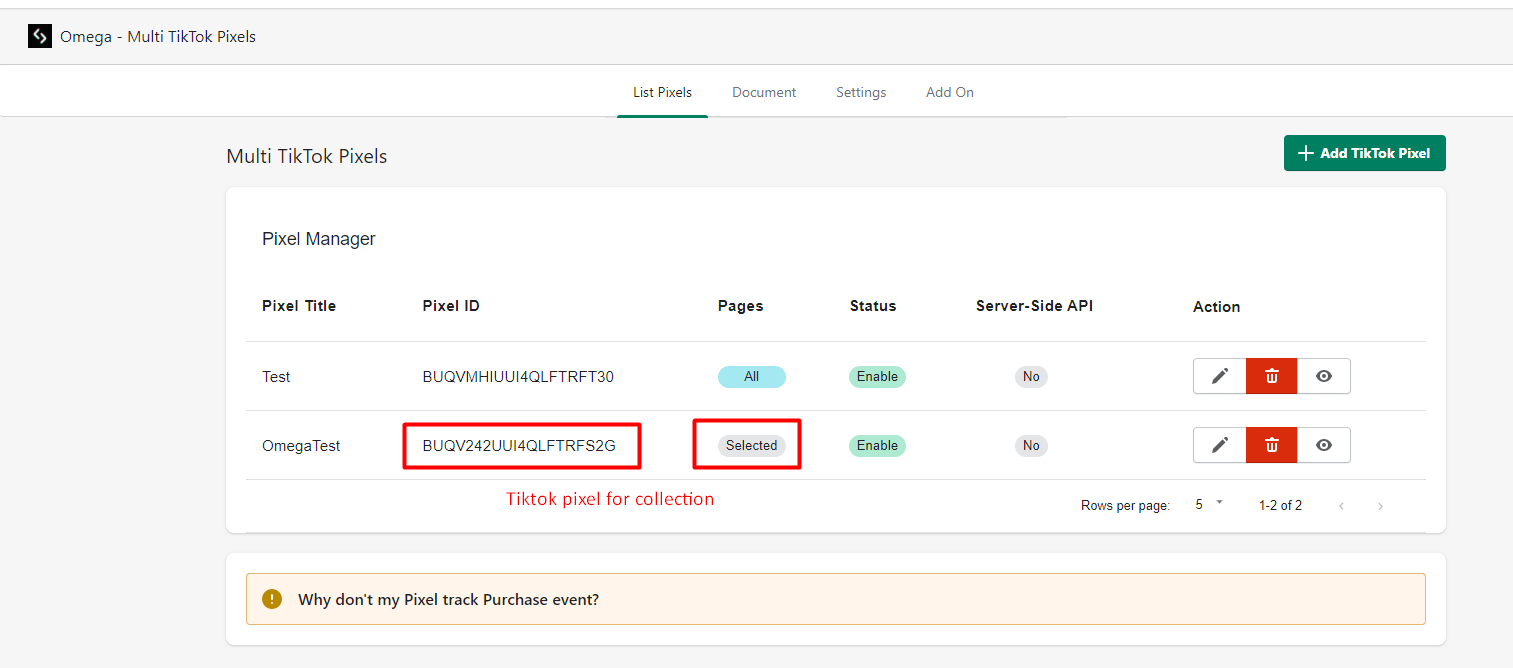Viewport: 1513px width, 668px height.
Task: Click the Pages column header
Action: pos(741,306)
